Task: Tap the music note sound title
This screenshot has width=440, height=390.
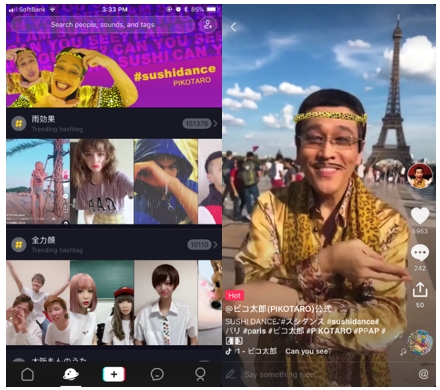Action: (278, 351)
